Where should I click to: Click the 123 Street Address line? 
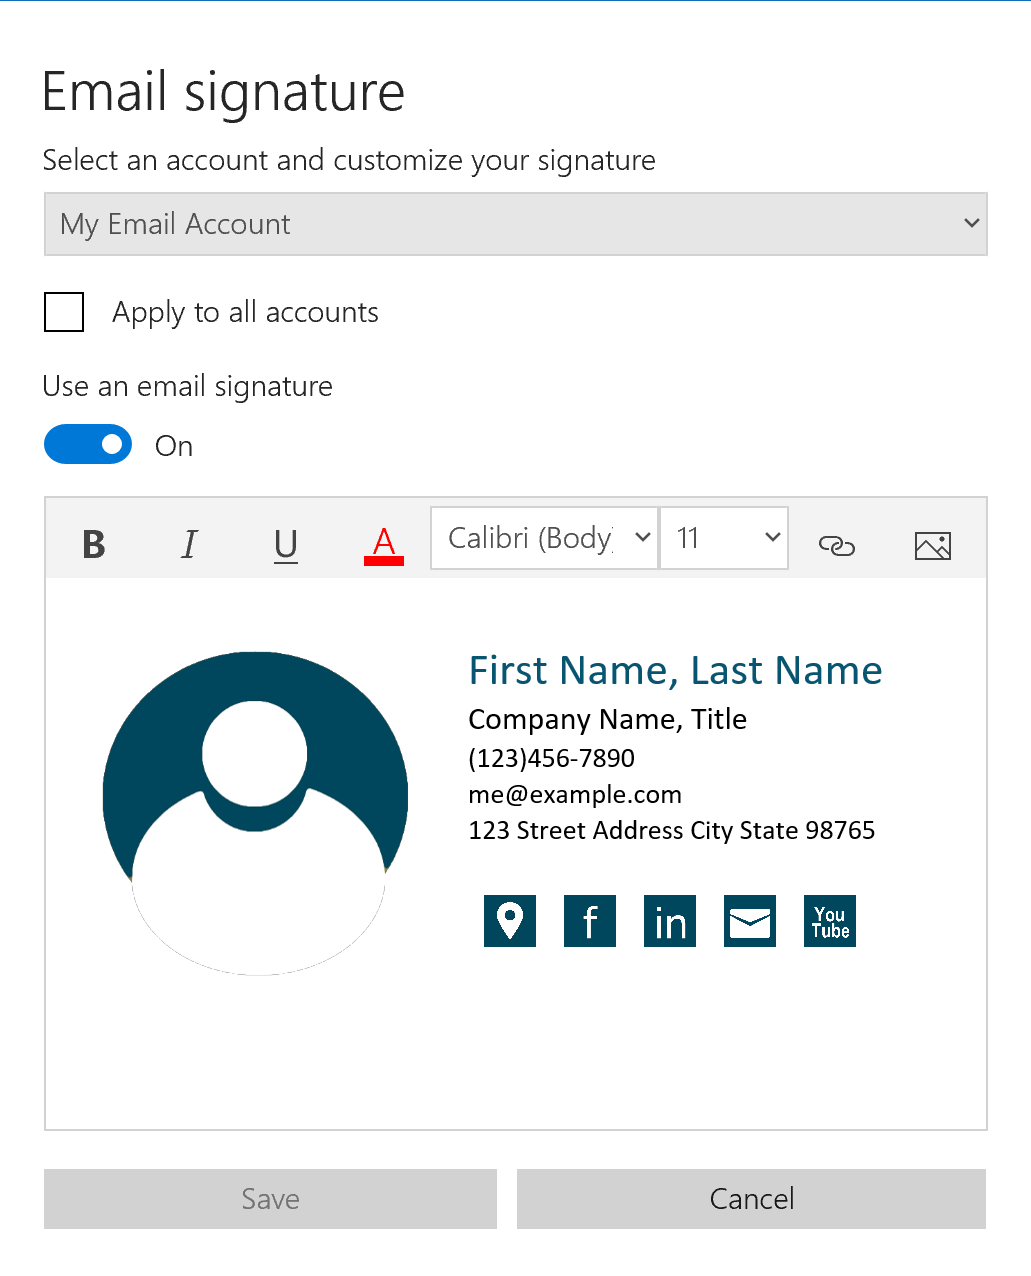point(672,831)
